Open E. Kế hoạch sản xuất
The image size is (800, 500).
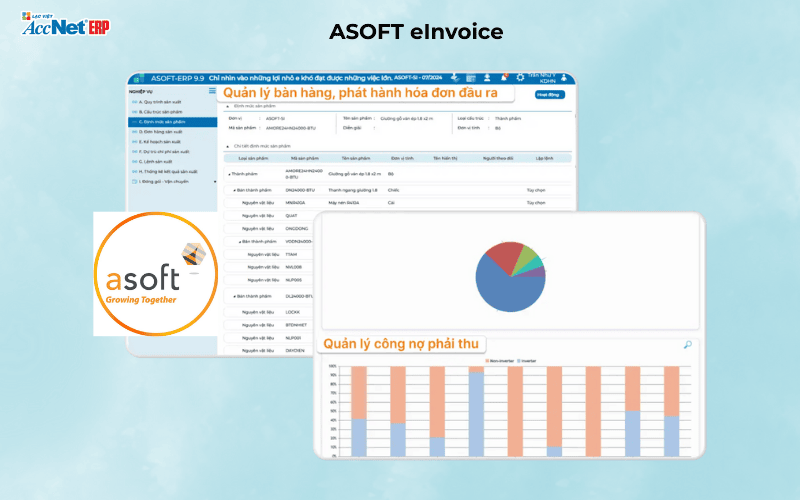159,142
